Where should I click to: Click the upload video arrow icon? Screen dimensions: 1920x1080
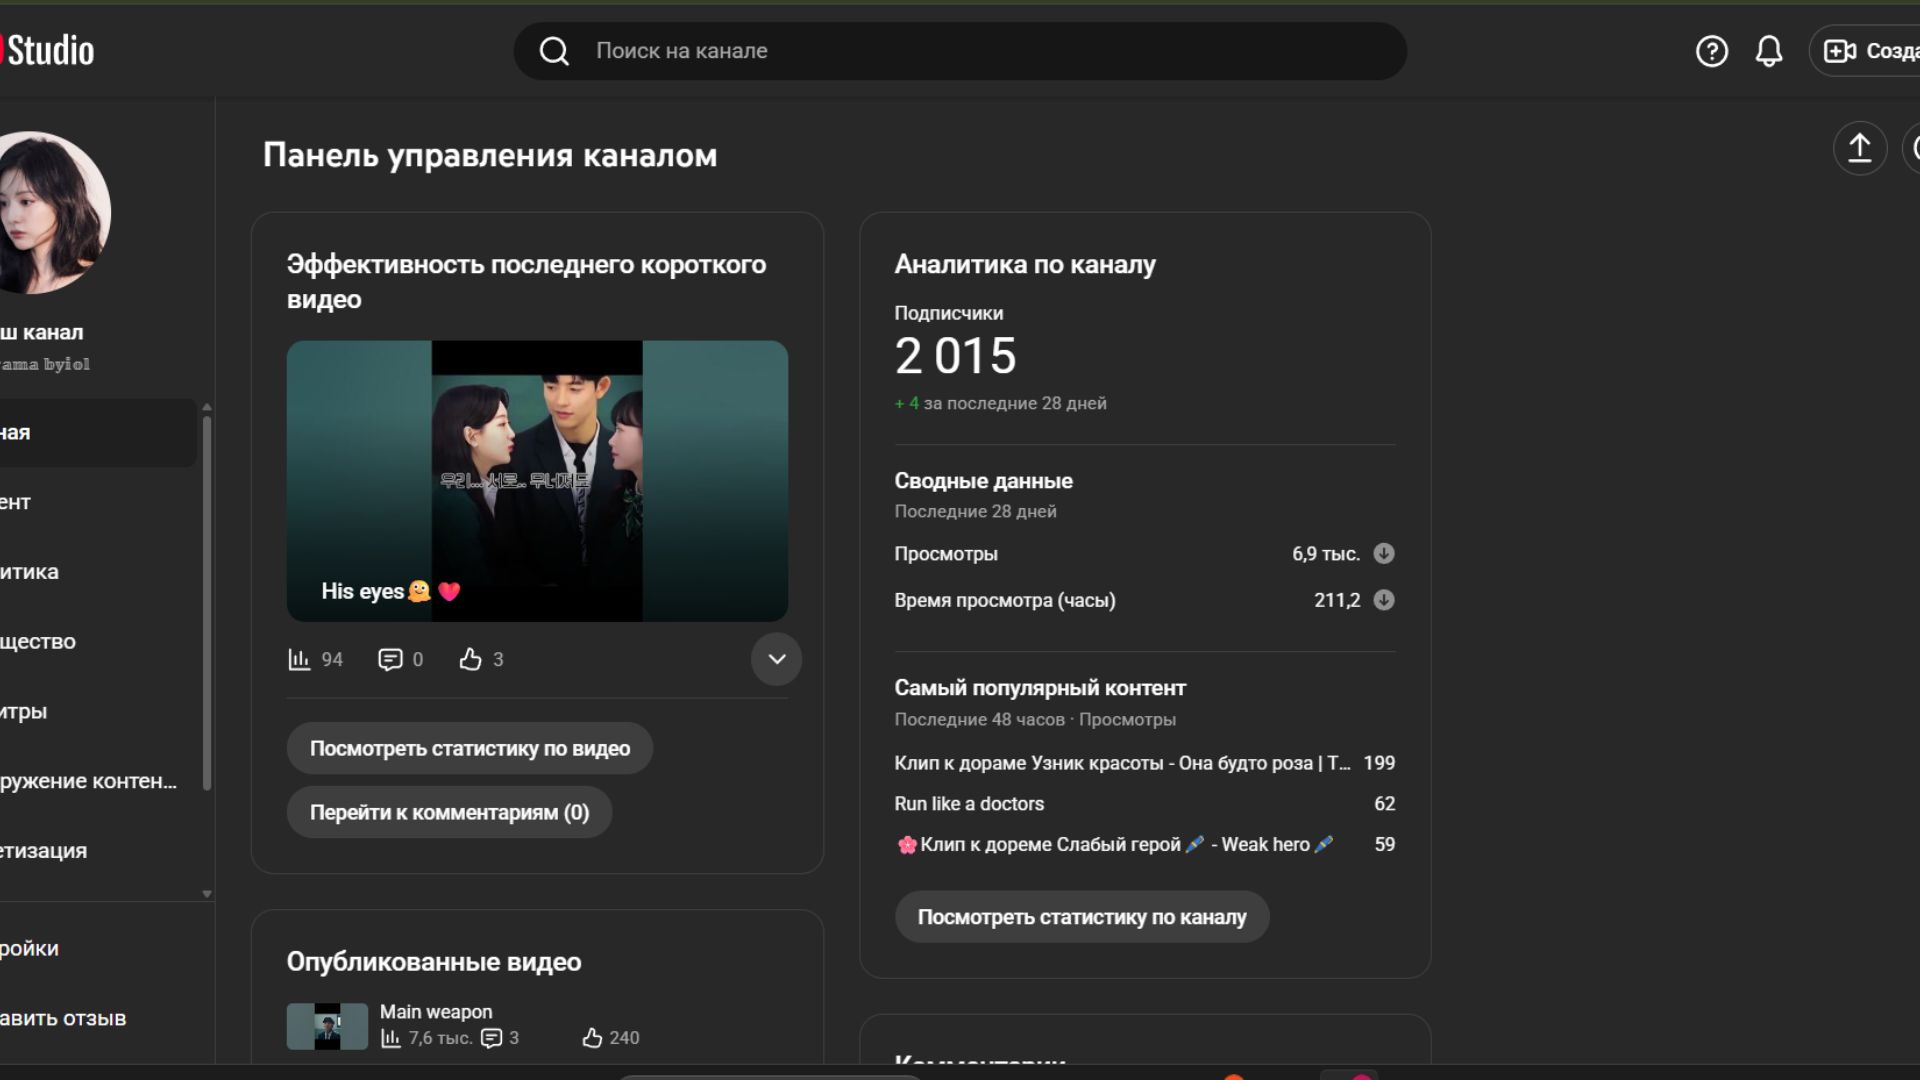coord(1859,149)
